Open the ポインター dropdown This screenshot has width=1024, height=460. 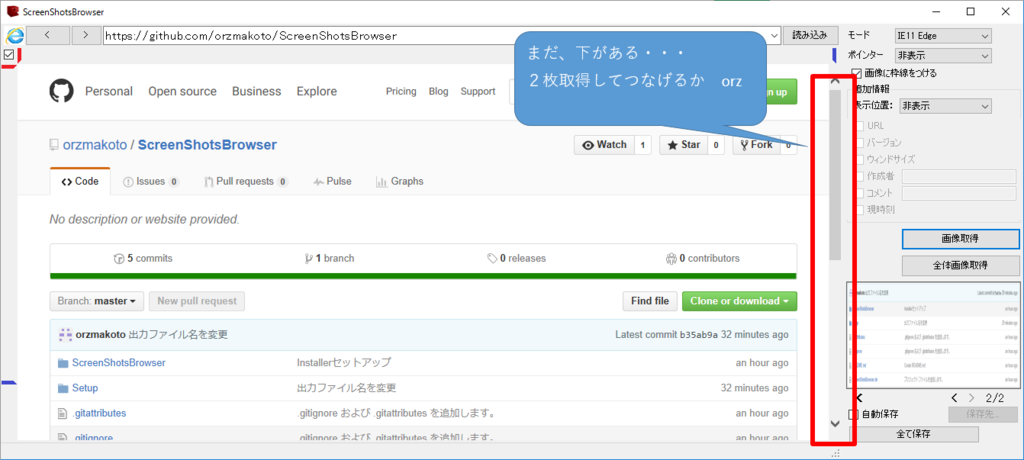point(943,56)
